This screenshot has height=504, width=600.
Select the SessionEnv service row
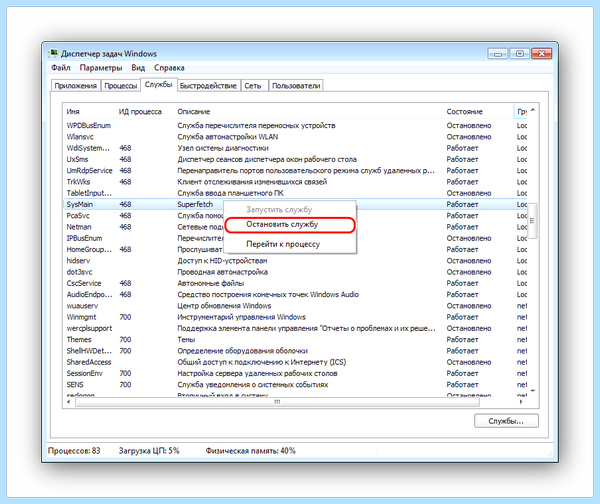pyautogui.click(x=295, y=373)
